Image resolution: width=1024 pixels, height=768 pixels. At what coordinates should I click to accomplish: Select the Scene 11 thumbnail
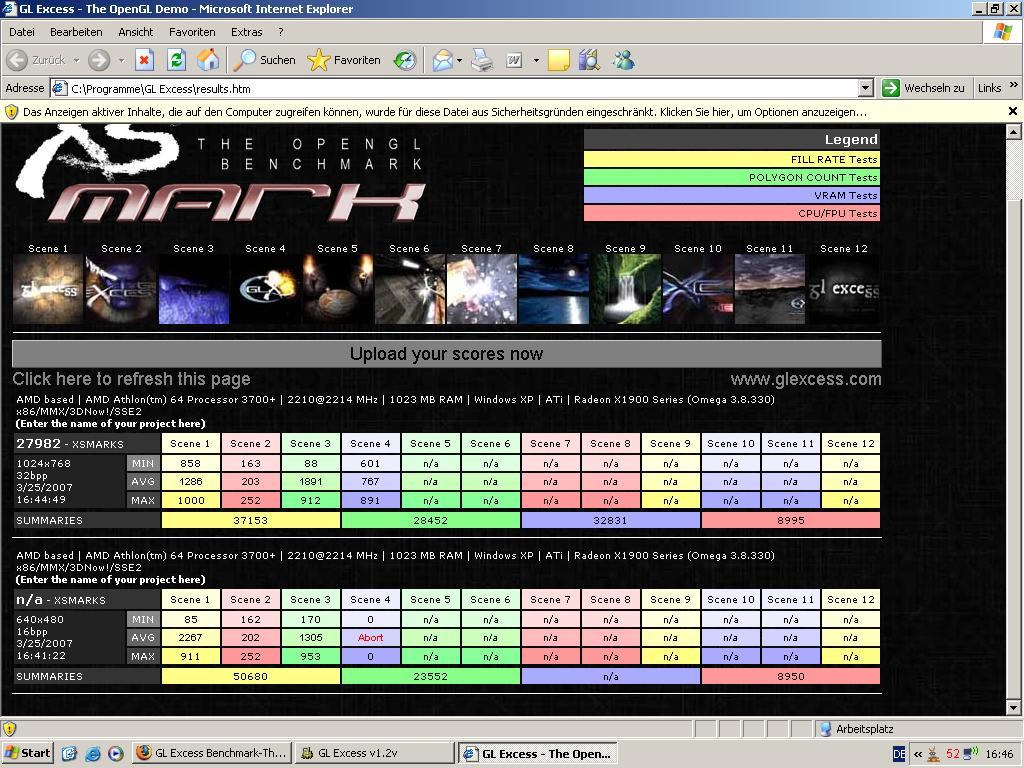click(770, 289)
